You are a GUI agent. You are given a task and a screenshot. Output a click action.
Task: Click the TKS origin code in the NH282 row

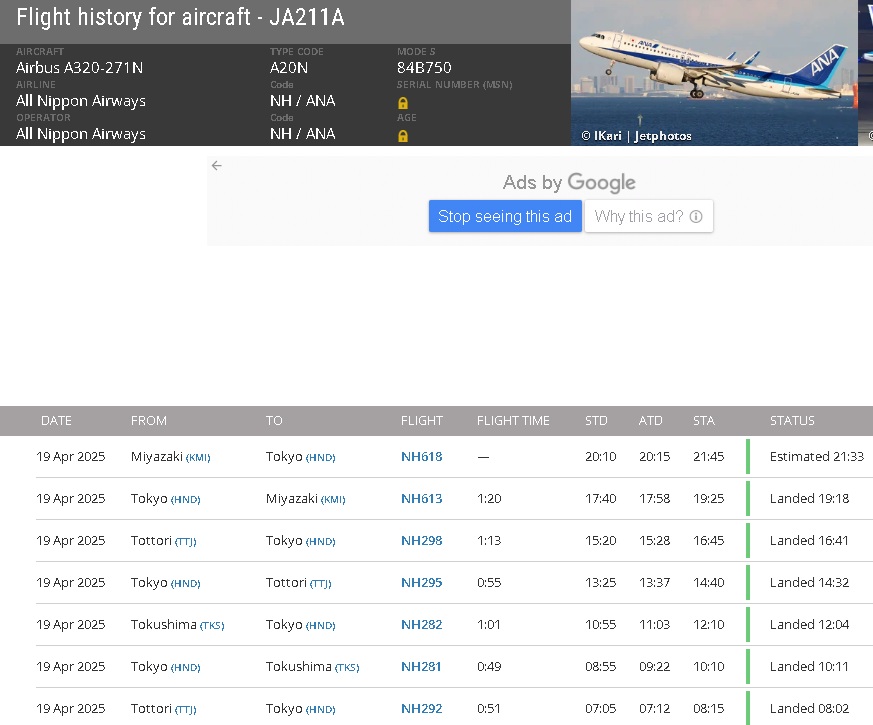[212, 626]
